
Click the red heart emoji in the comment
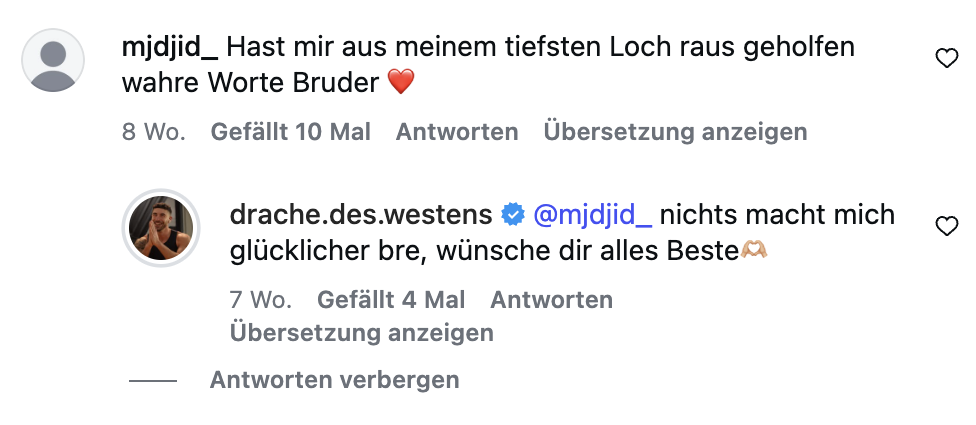tap(400, 84)
